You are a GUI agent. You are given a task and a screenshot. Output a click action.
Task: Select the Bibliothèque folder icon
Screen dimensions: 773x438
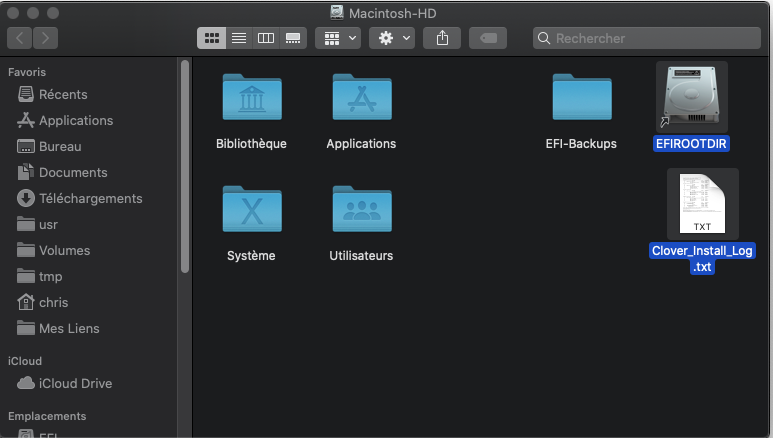(252, 97)
